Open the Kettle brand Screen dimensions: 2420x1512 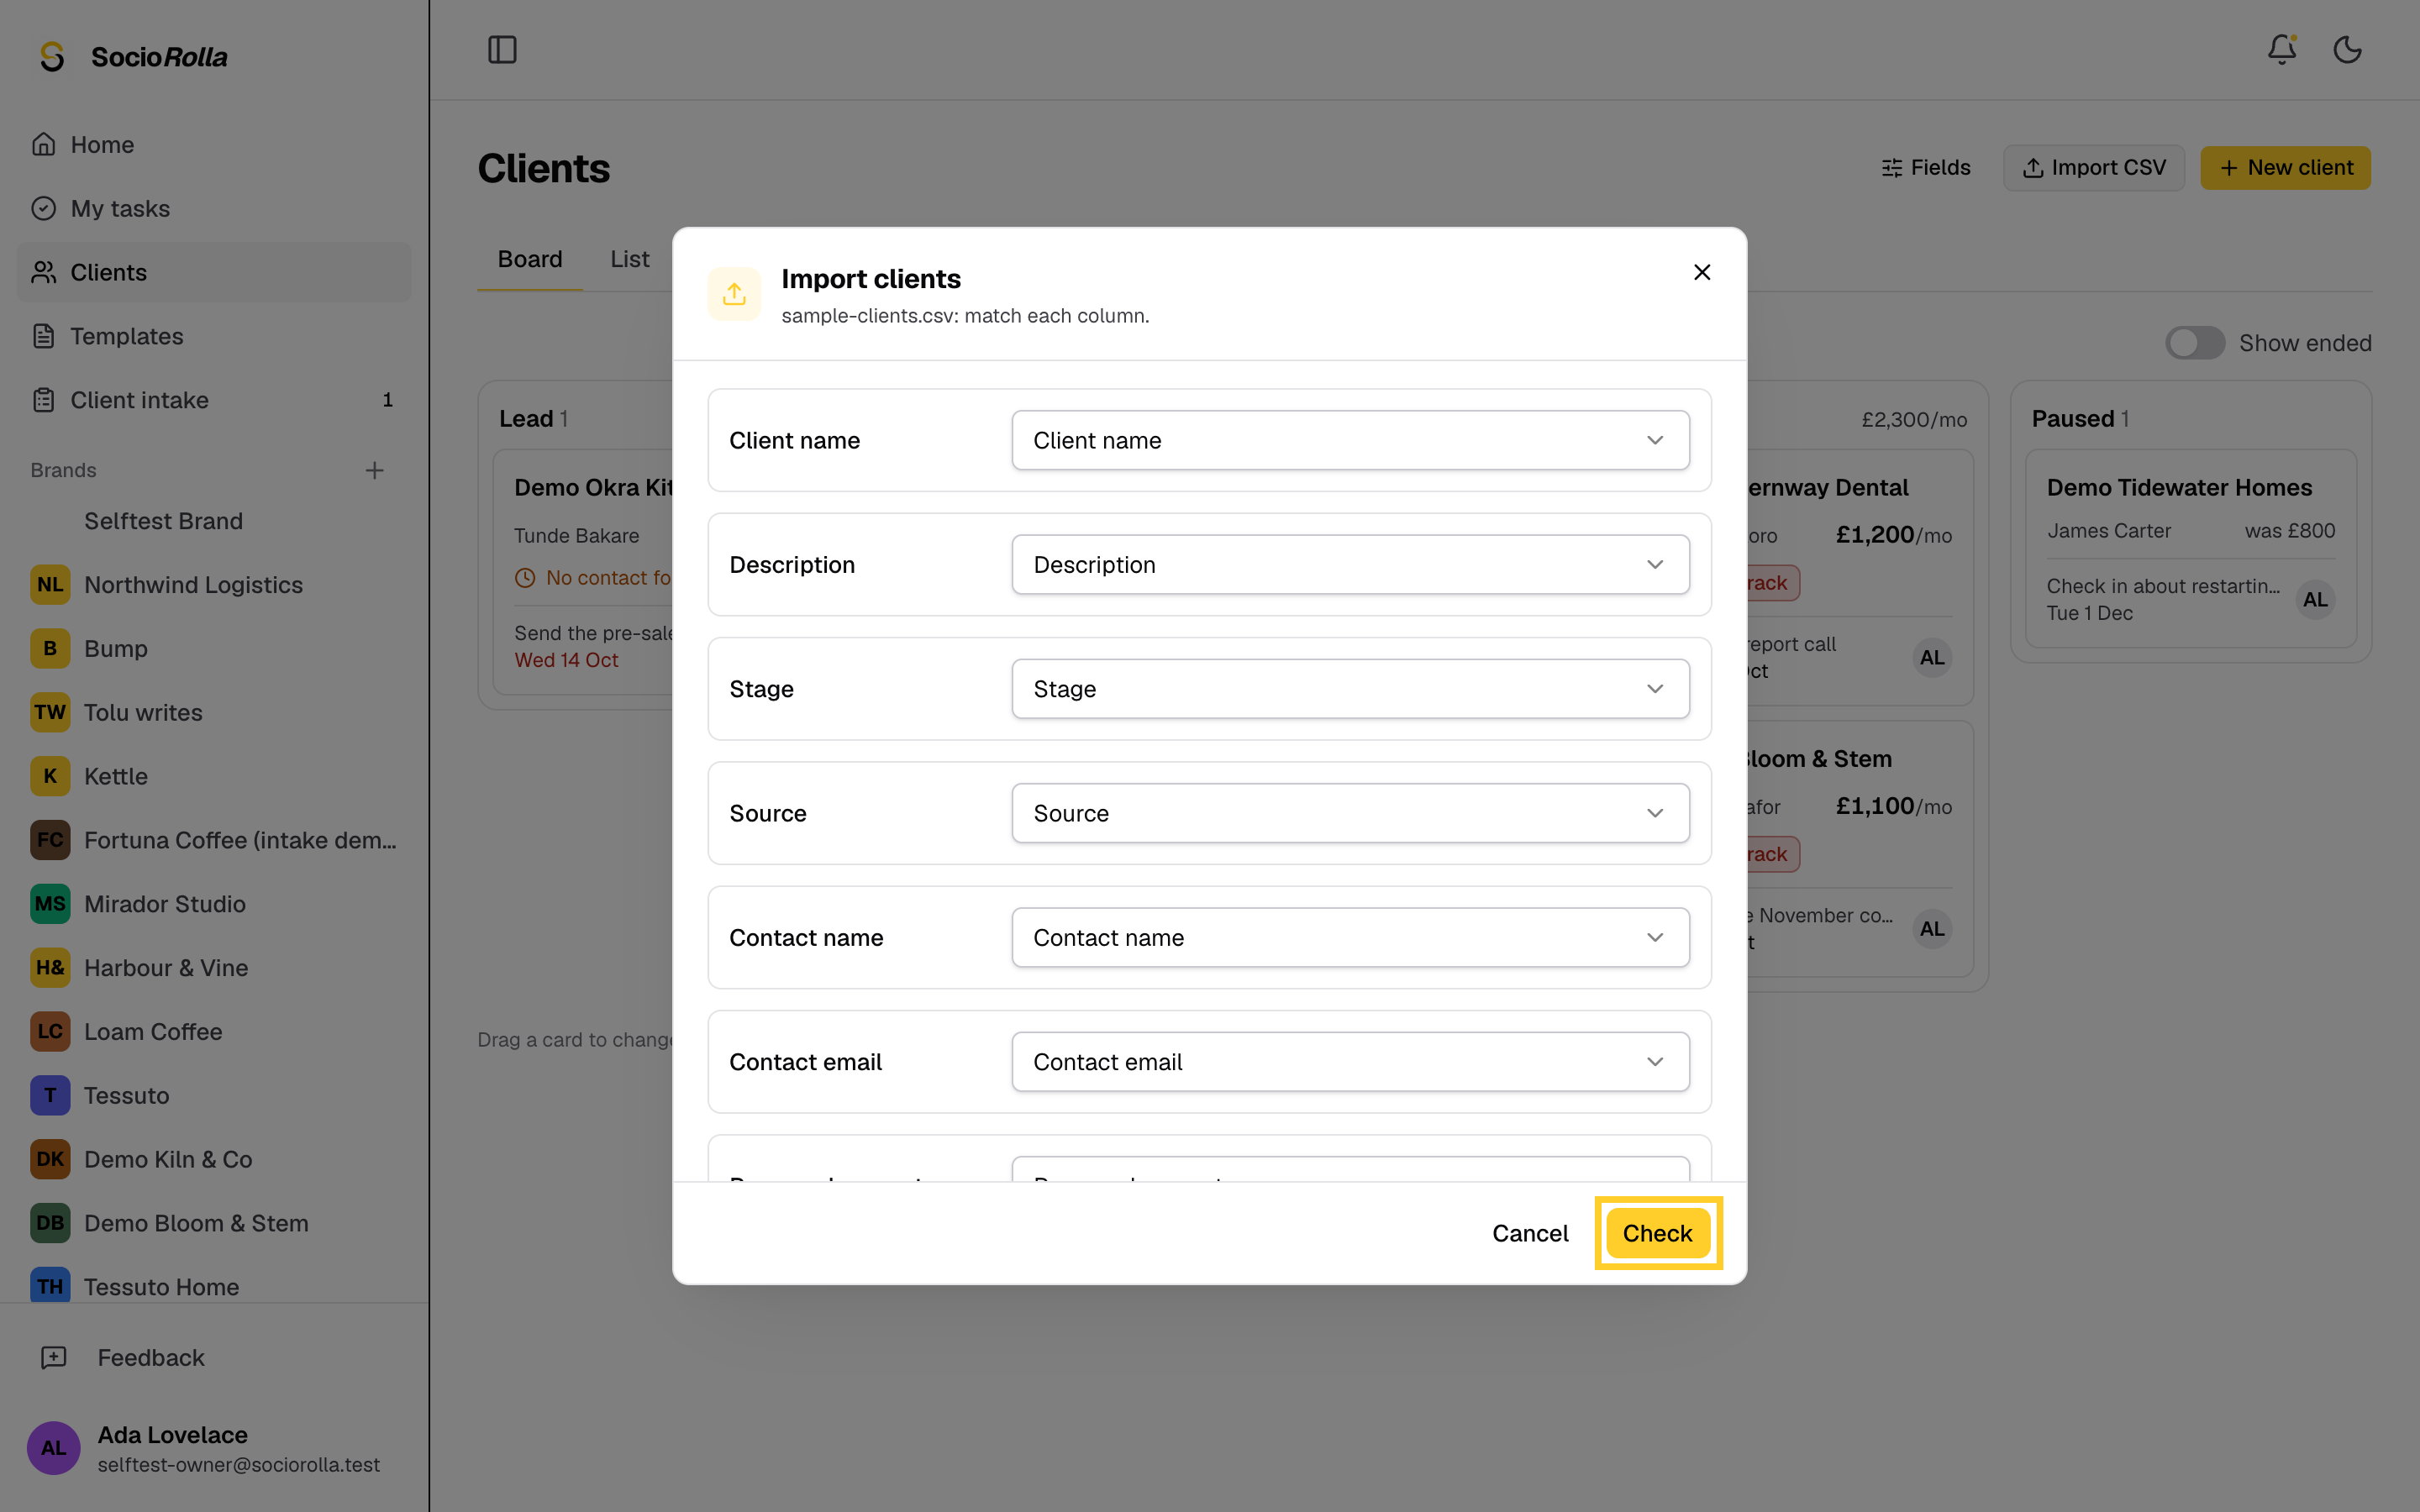coord(214,776)
